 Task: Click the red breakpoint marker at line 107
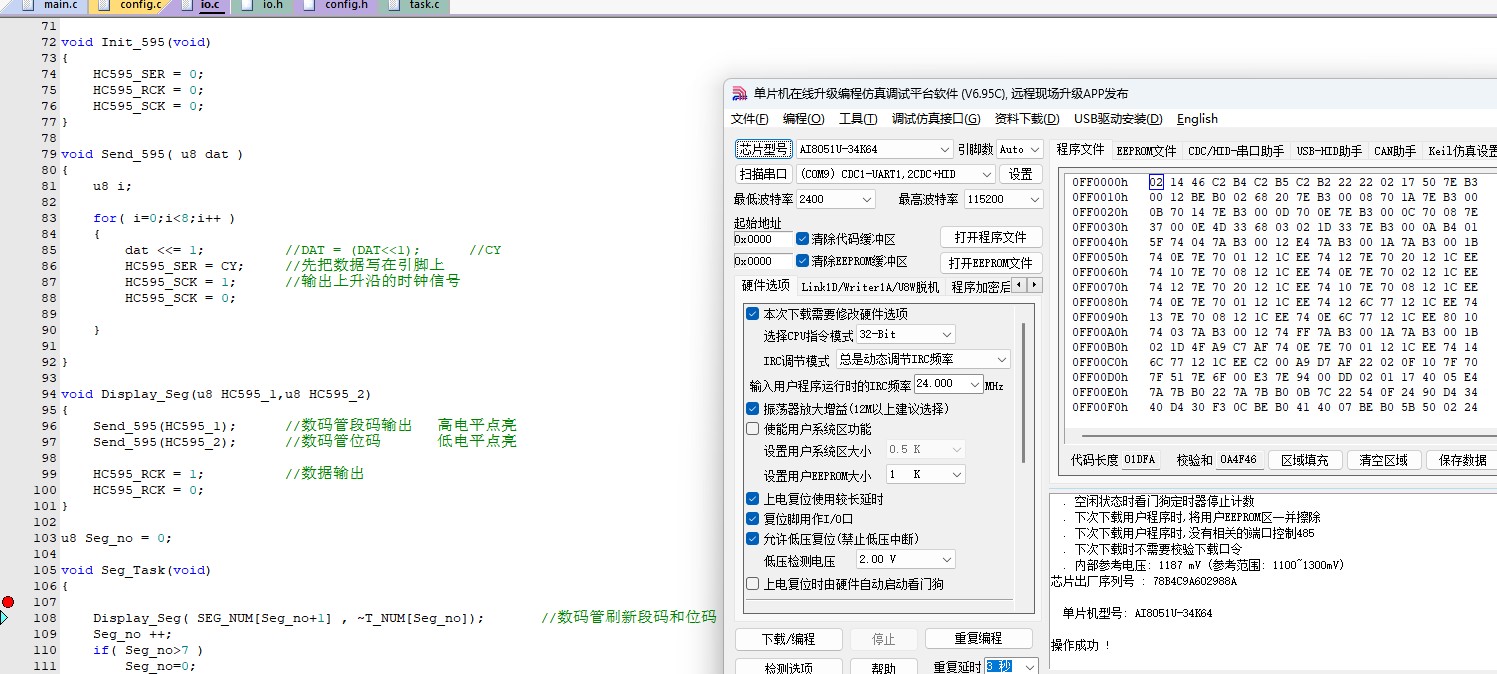click(8, 602)
